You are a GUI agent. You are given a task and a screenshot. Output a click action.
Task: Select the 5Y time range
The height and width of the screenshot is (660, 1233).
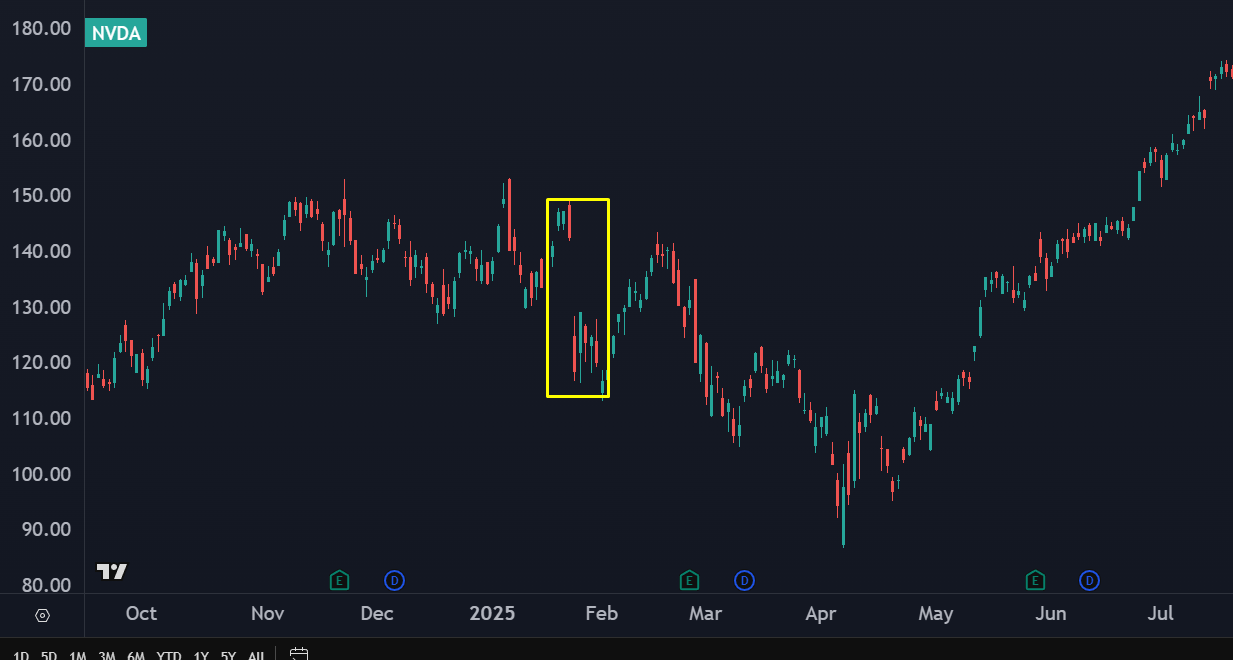[229, 656]
